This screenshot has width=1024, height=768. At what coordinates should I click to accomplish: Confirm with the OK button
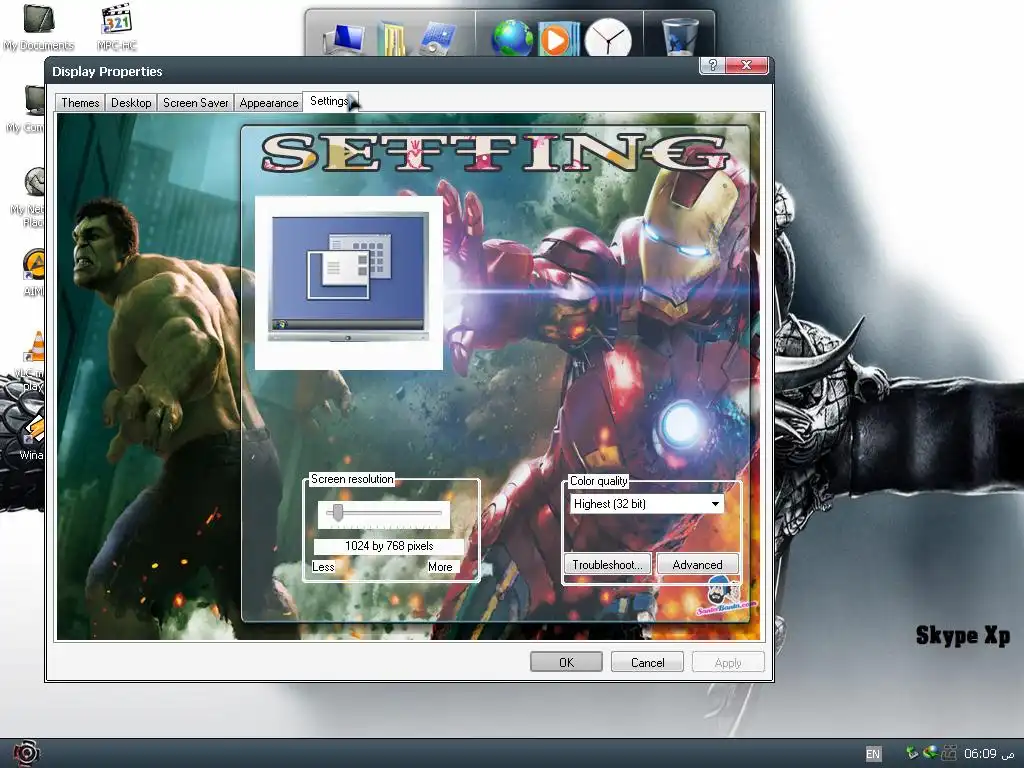click(566, 662)
